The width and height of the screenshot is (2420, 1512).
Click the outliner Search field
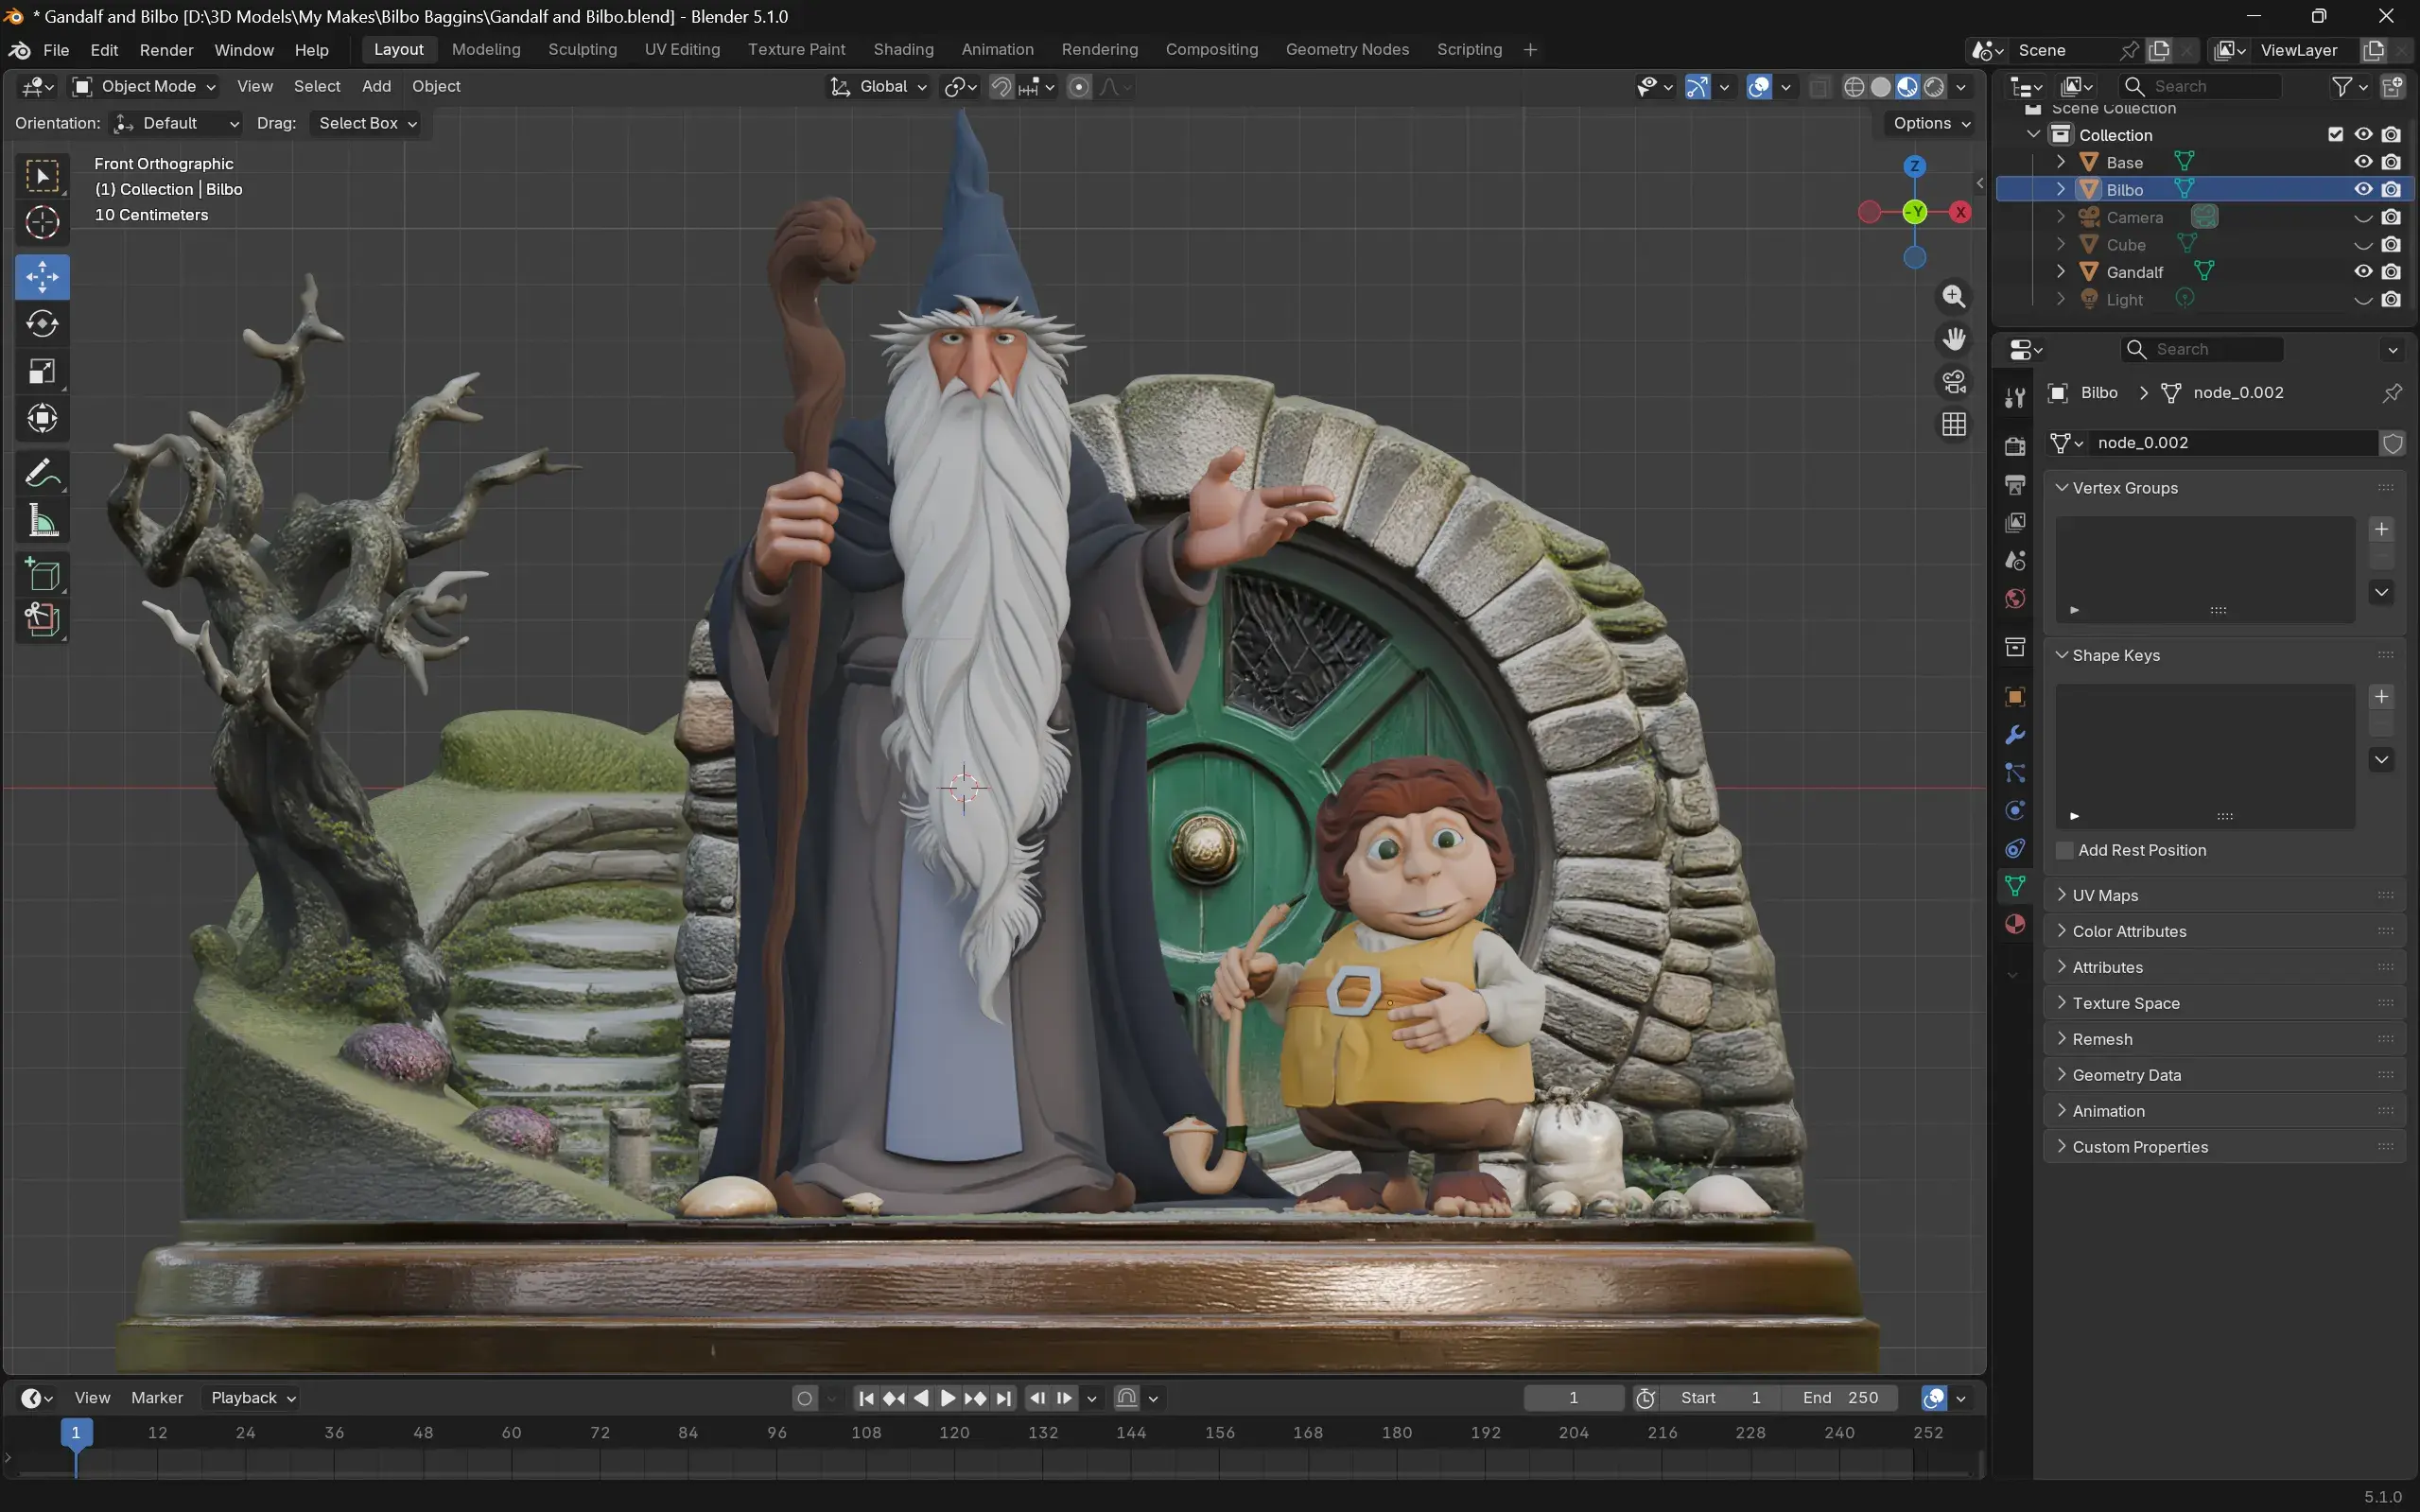(2200, 86)
